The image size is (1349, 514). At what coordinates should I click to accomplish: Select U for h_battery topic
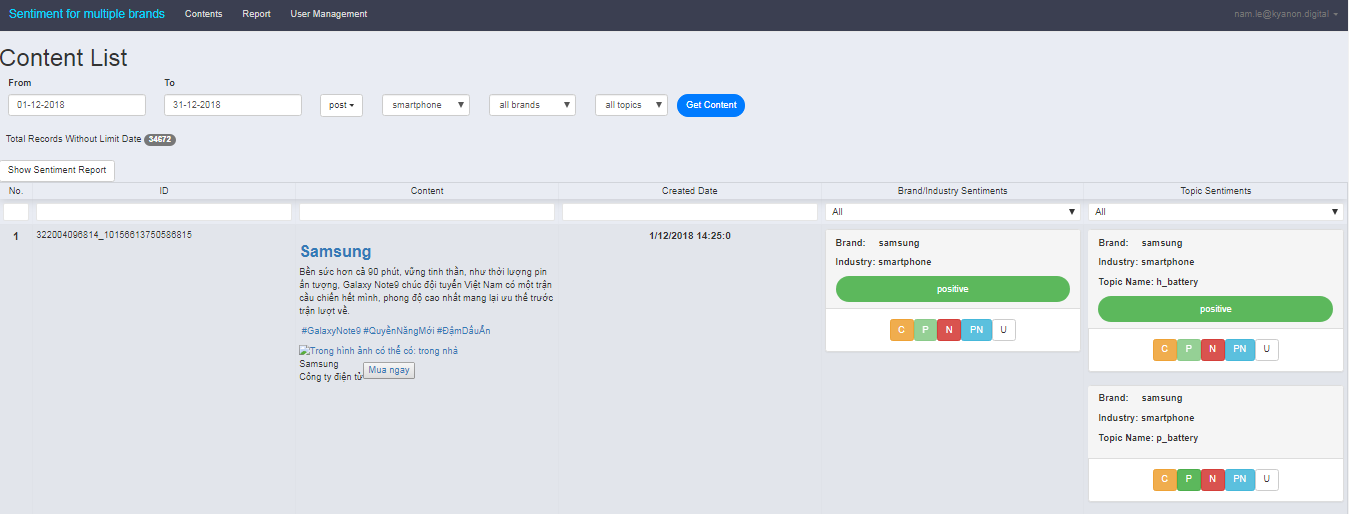tap(1267, 350)
